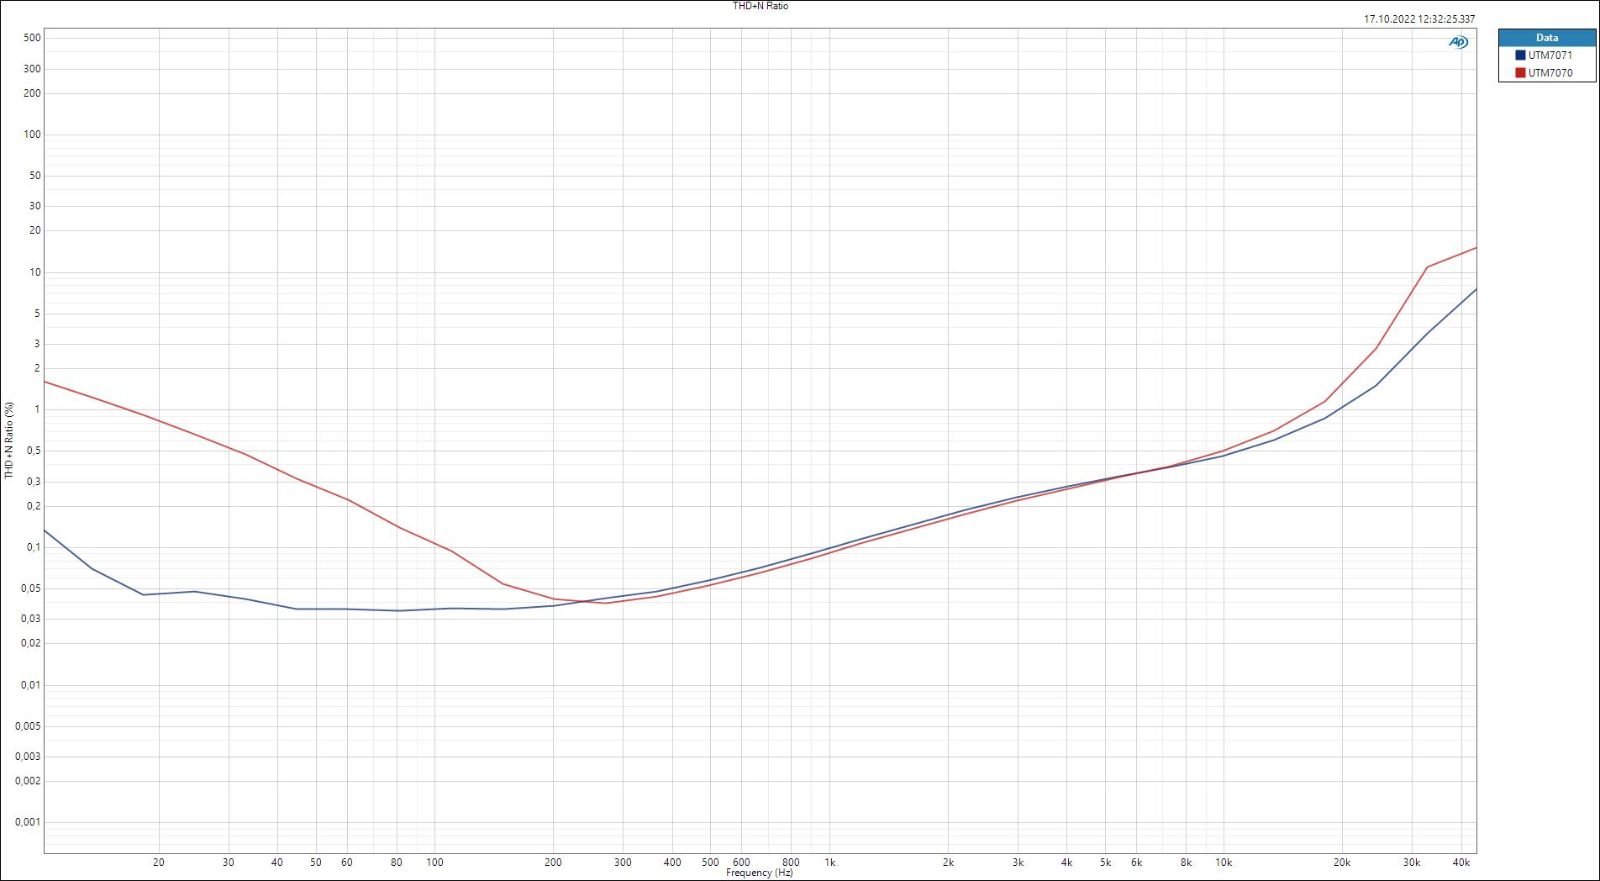Click the 0,001 tick label on y-axis
Viewport: 1600px width, 881px height.
click(x=28, y=822)
